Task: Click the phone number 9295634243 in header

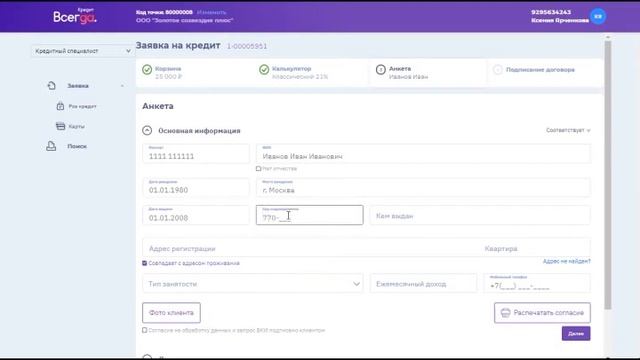Action: click(551, 12)
